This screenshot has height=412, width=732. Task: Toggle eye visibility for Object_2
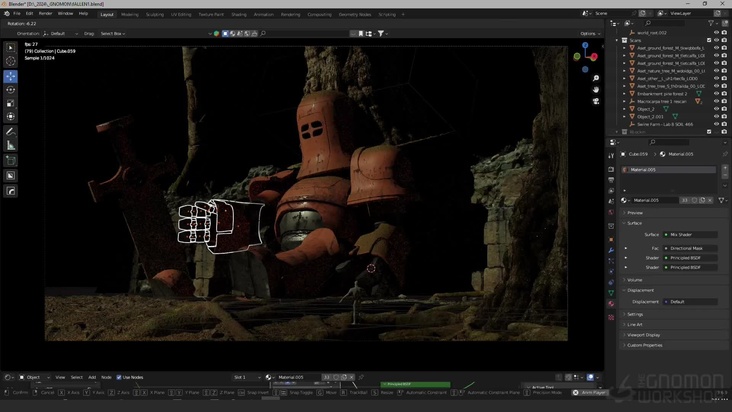coord(716,109)
